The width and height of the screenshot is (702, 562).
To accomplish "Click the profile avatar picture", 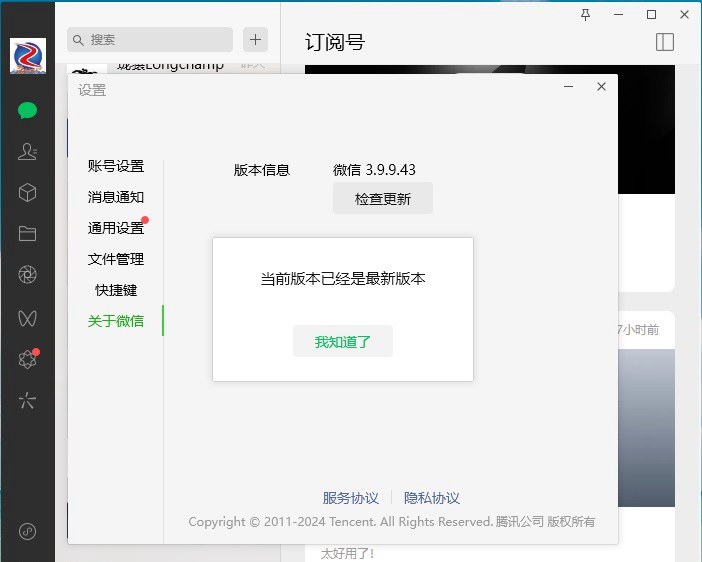I will 27,56.
